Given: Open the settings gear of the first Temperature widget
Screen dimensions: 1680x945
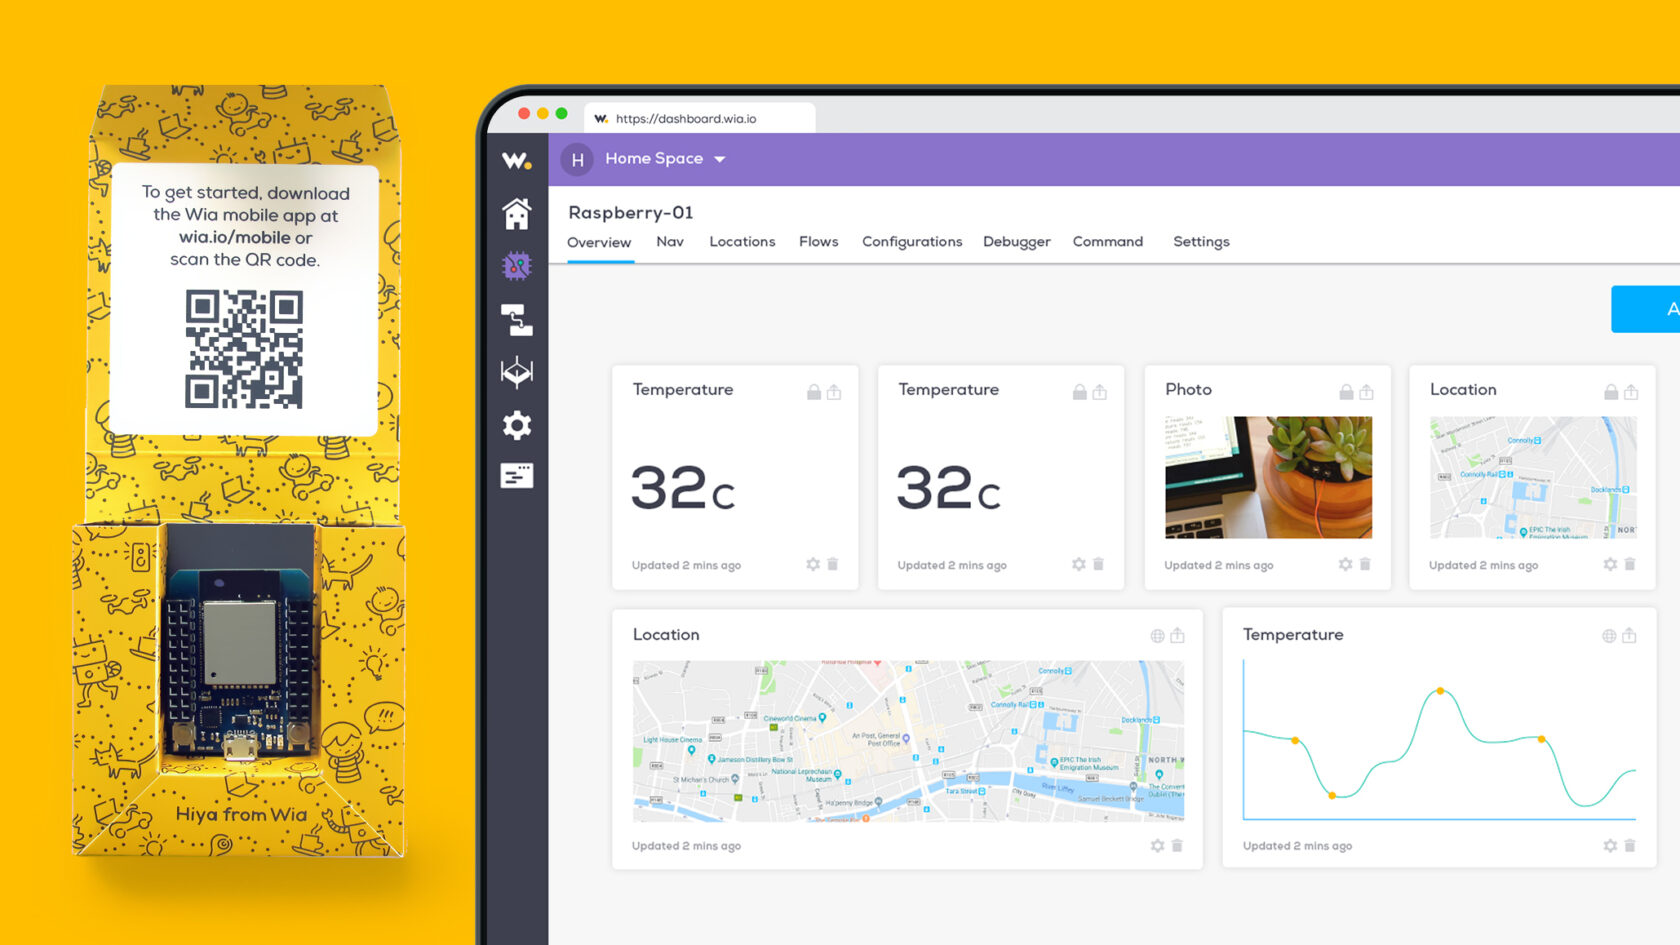Looking at the screenshot, I should 813,565.
